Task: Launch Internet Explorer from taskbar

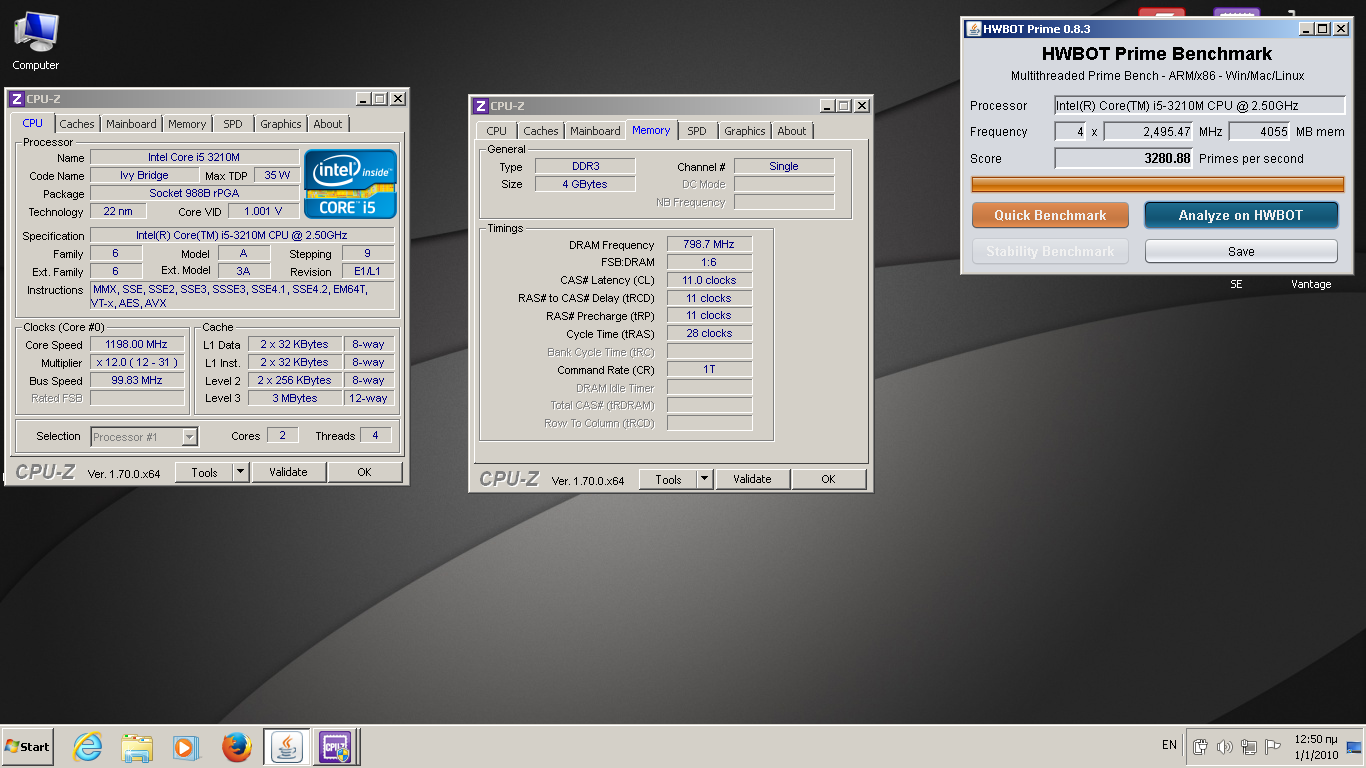Action: (88, 747)
